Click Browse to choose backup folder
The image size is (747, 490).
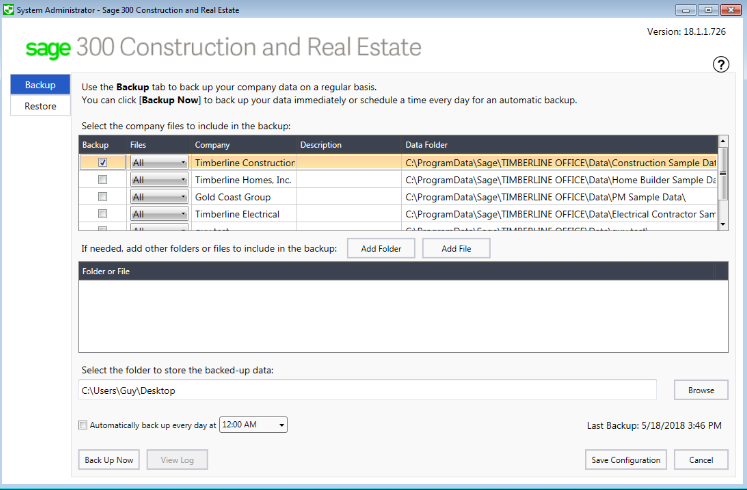pos(701,390)
